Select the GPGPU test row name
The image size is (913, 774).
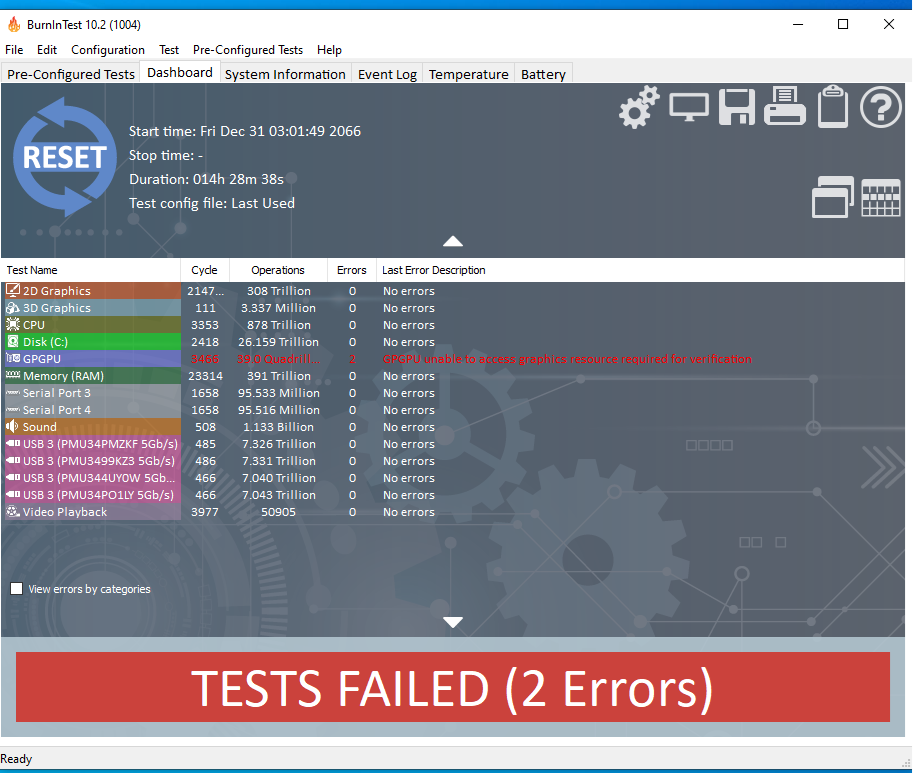coord(42,359)
